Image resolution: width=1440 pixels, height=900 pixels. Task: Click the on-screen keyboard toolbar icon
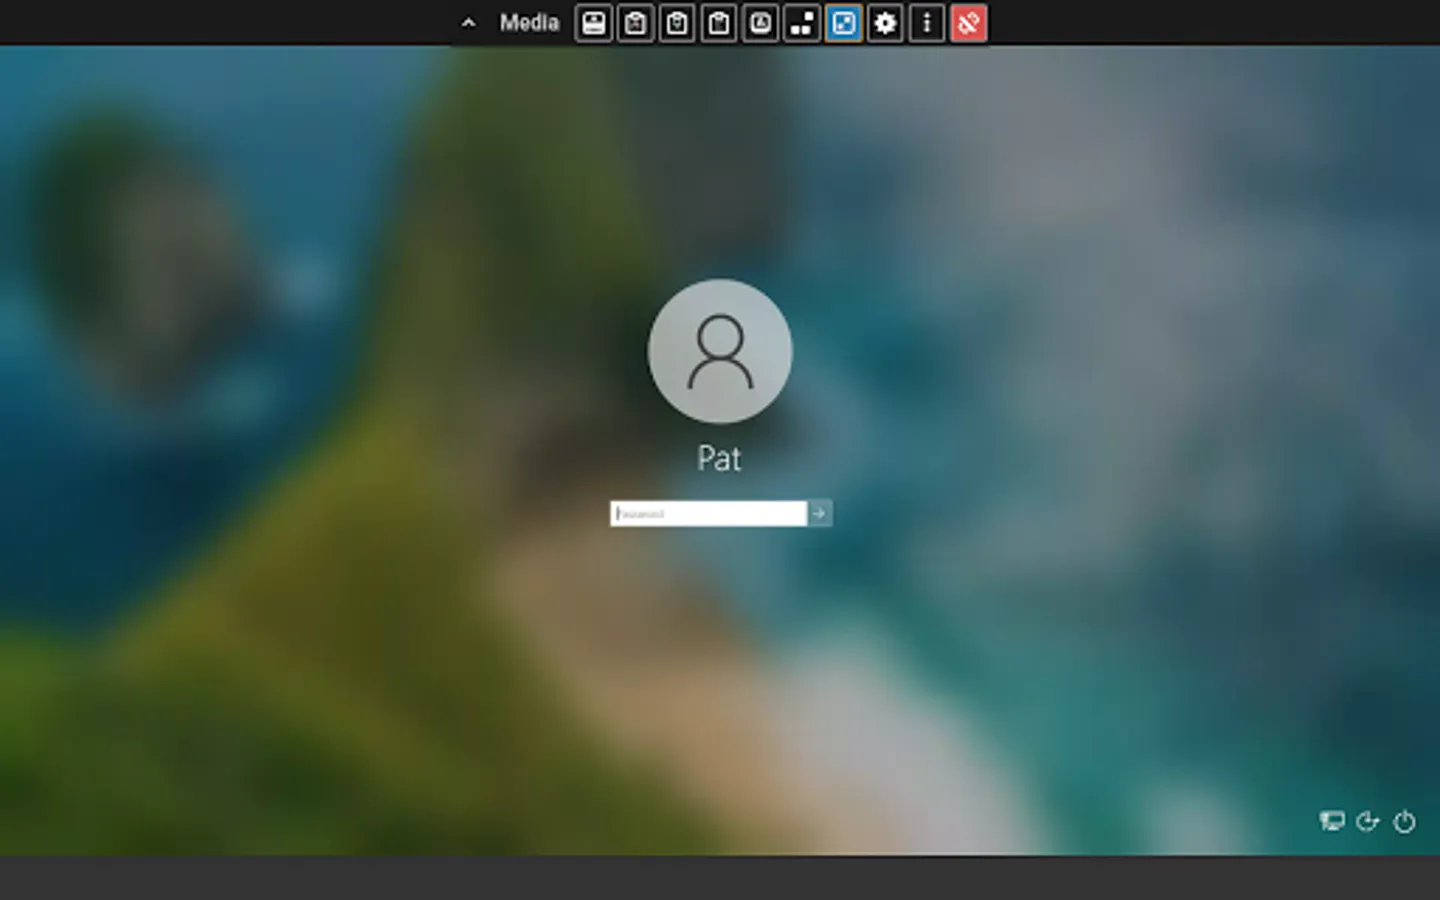point(594,23)
